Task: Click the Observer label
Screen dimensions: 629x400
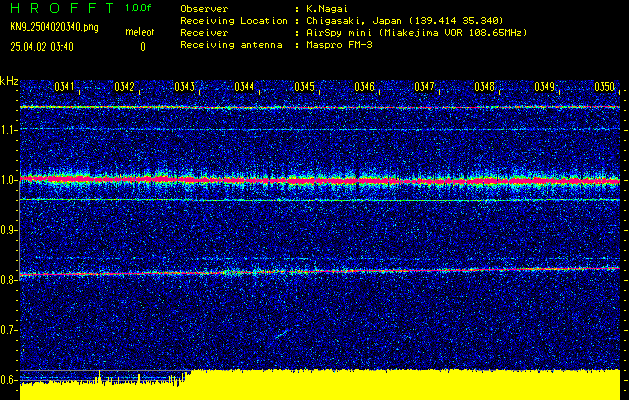Action: [204, 8]
